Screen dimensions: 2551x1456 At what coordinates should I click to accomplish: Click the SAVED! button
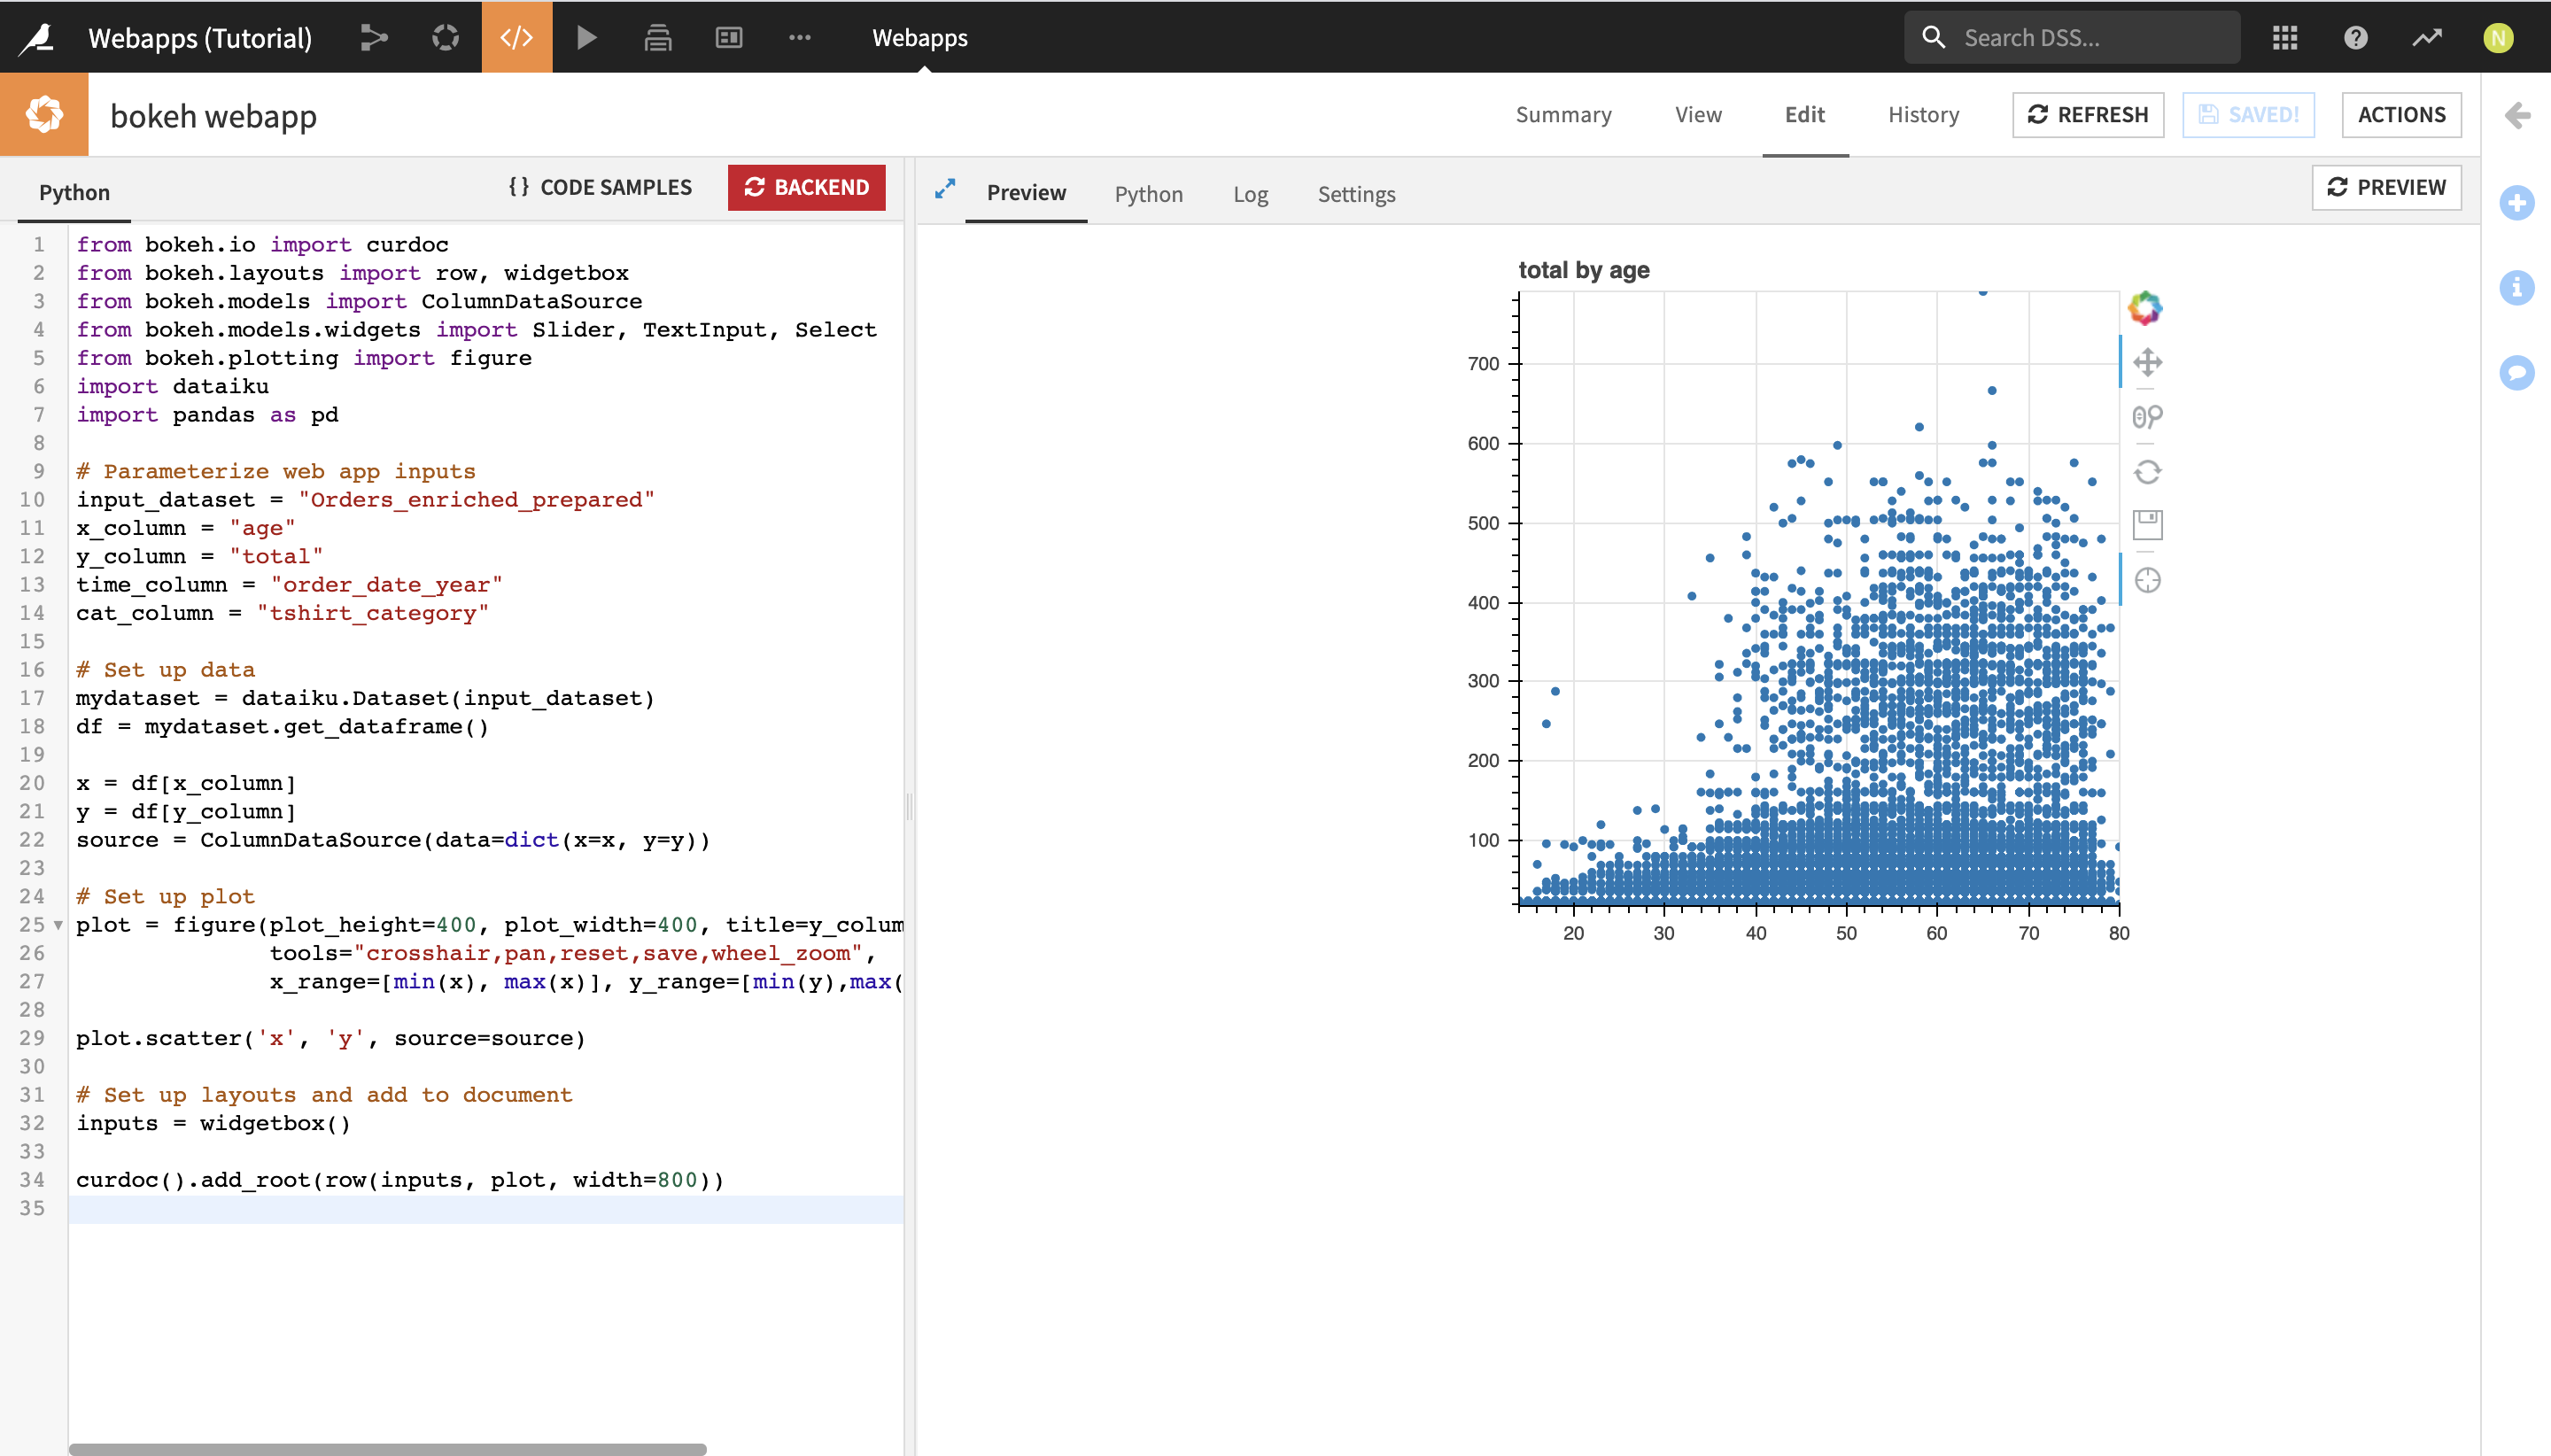(2249, 115)
